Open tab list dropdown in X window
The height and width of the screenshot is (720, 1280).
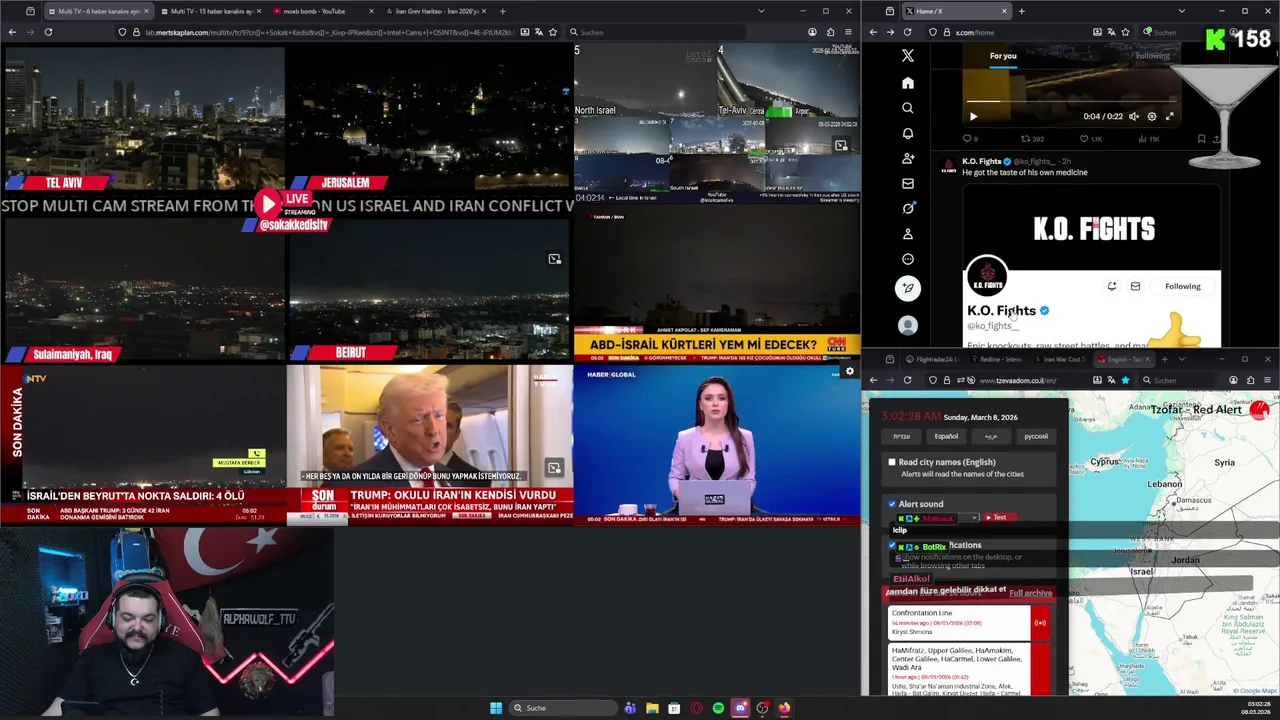(x=1181, y=11)
